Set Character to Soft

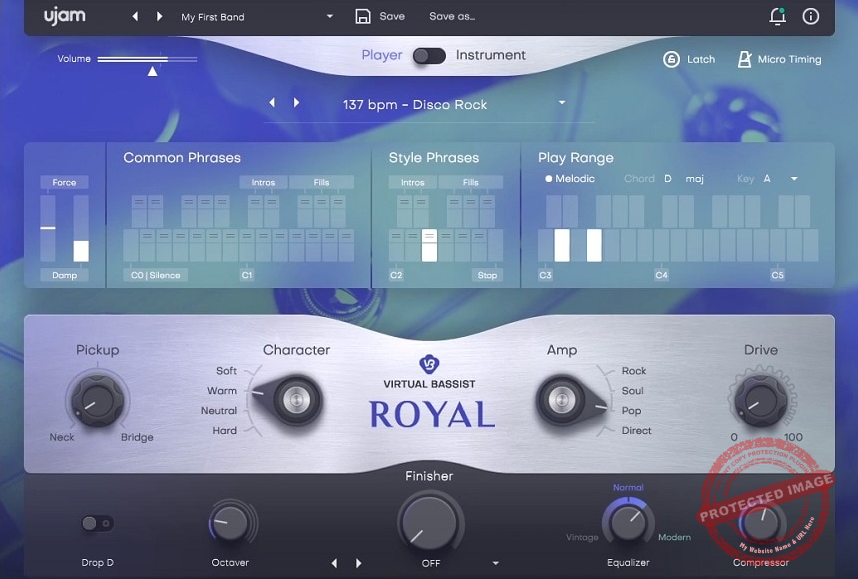(226, 370)
